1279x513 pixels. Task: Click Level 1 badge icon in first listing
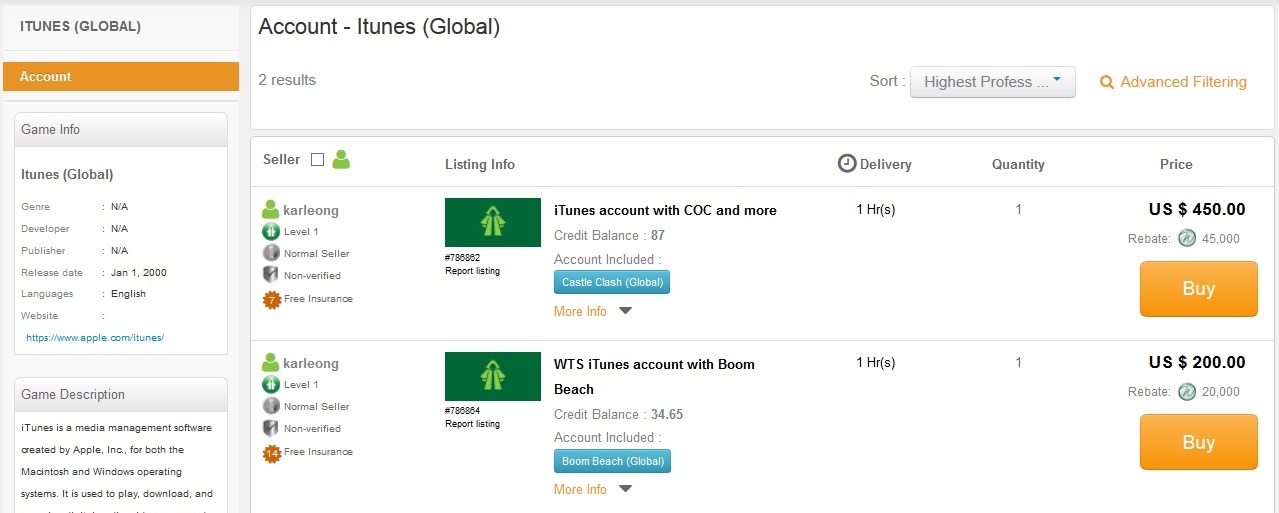[x=270, y=231]
